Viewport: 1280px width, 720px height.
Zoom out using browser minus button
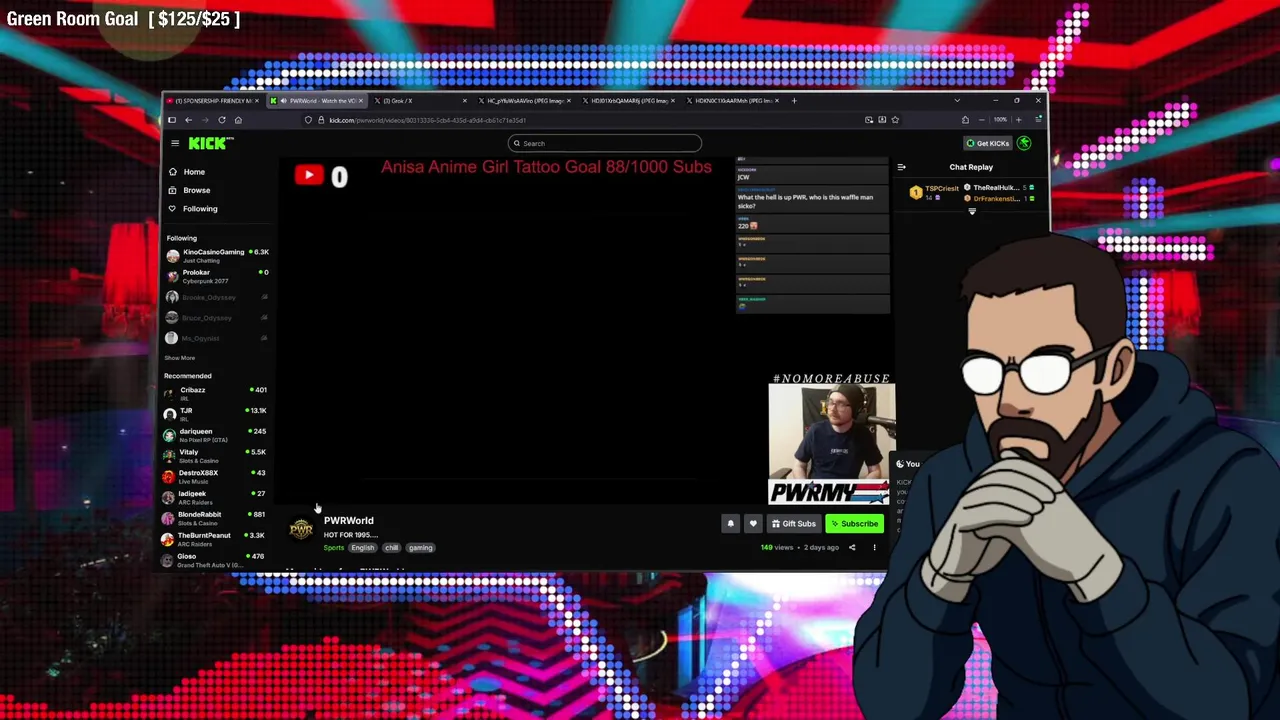point(981,120)
